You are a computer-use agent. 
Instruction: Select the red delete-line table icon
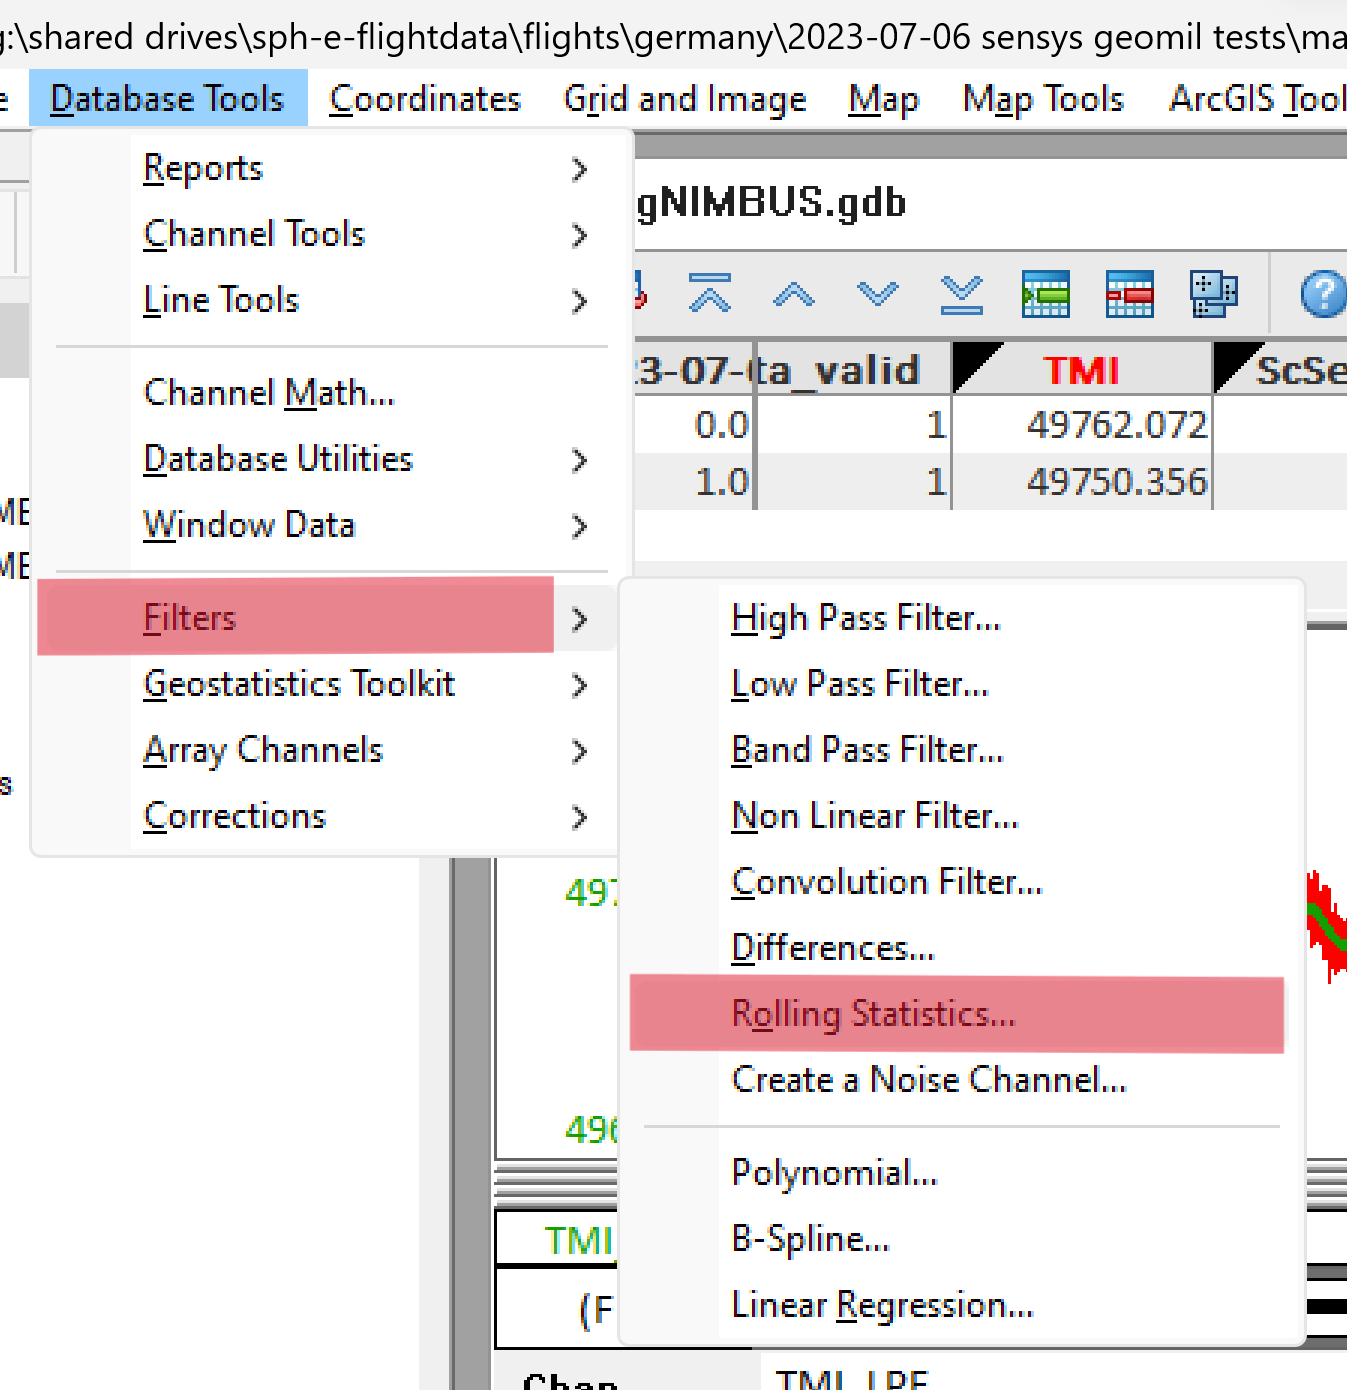pyautogui.click(x=1129, y=294)
